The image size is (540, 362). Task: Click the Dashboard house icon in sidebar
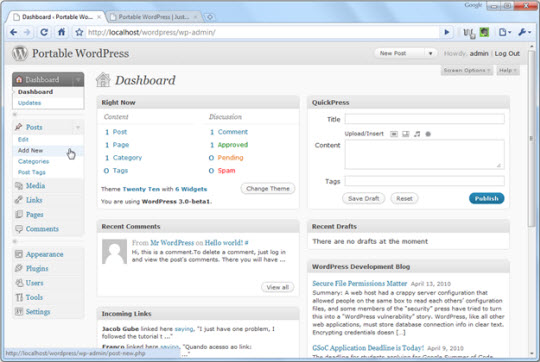[19, 80]
